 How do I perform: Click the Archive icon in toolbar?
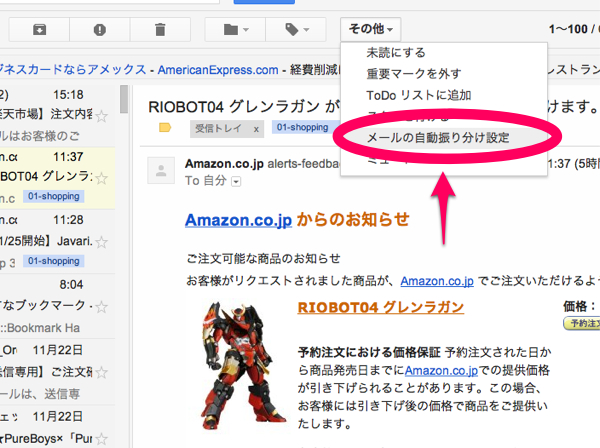point(39,29)
